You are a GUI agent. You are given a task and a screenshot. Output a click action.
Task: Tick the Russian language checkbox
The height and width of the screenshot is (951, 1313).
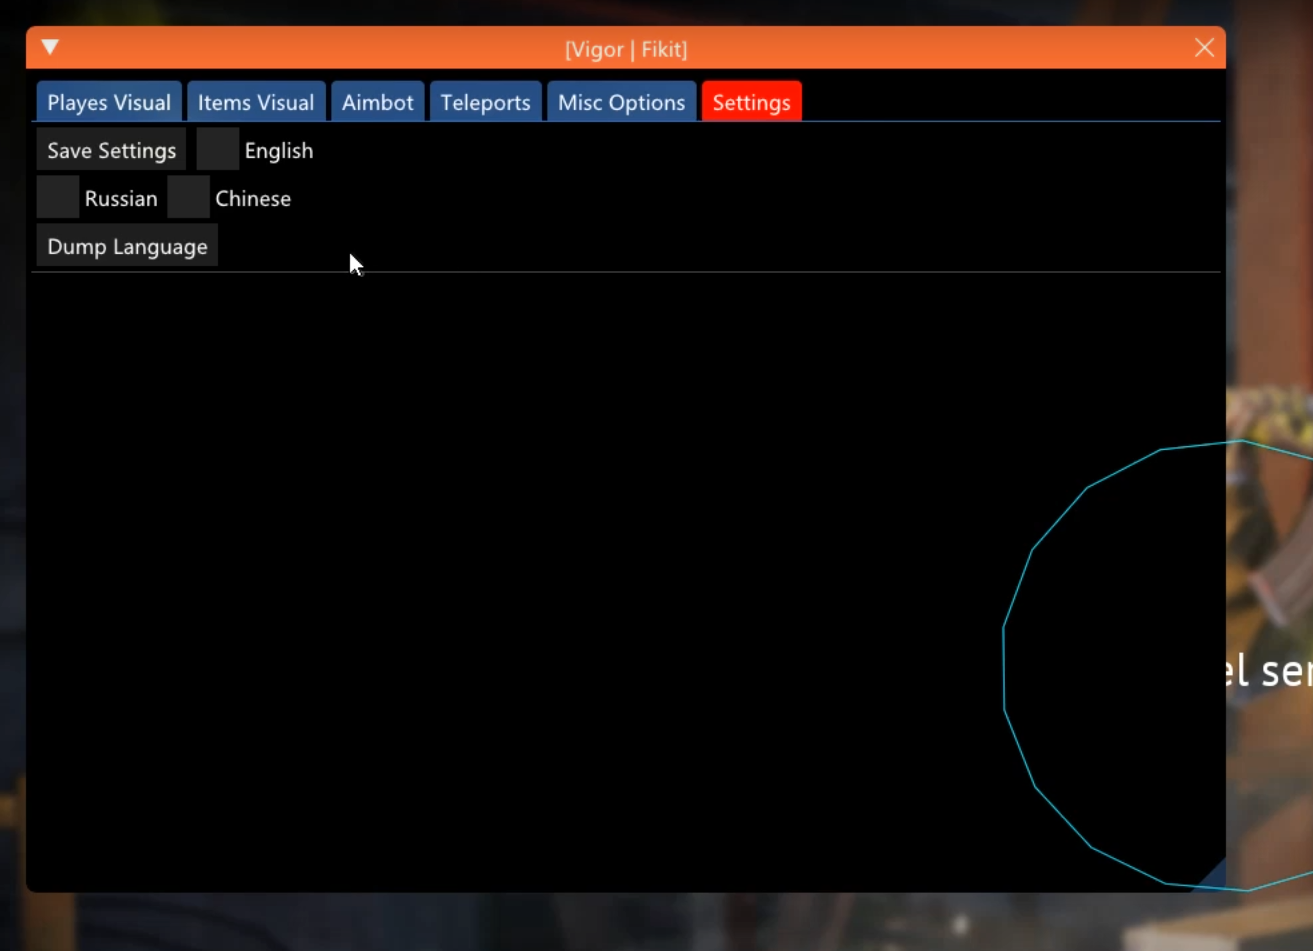pos(58,198)
